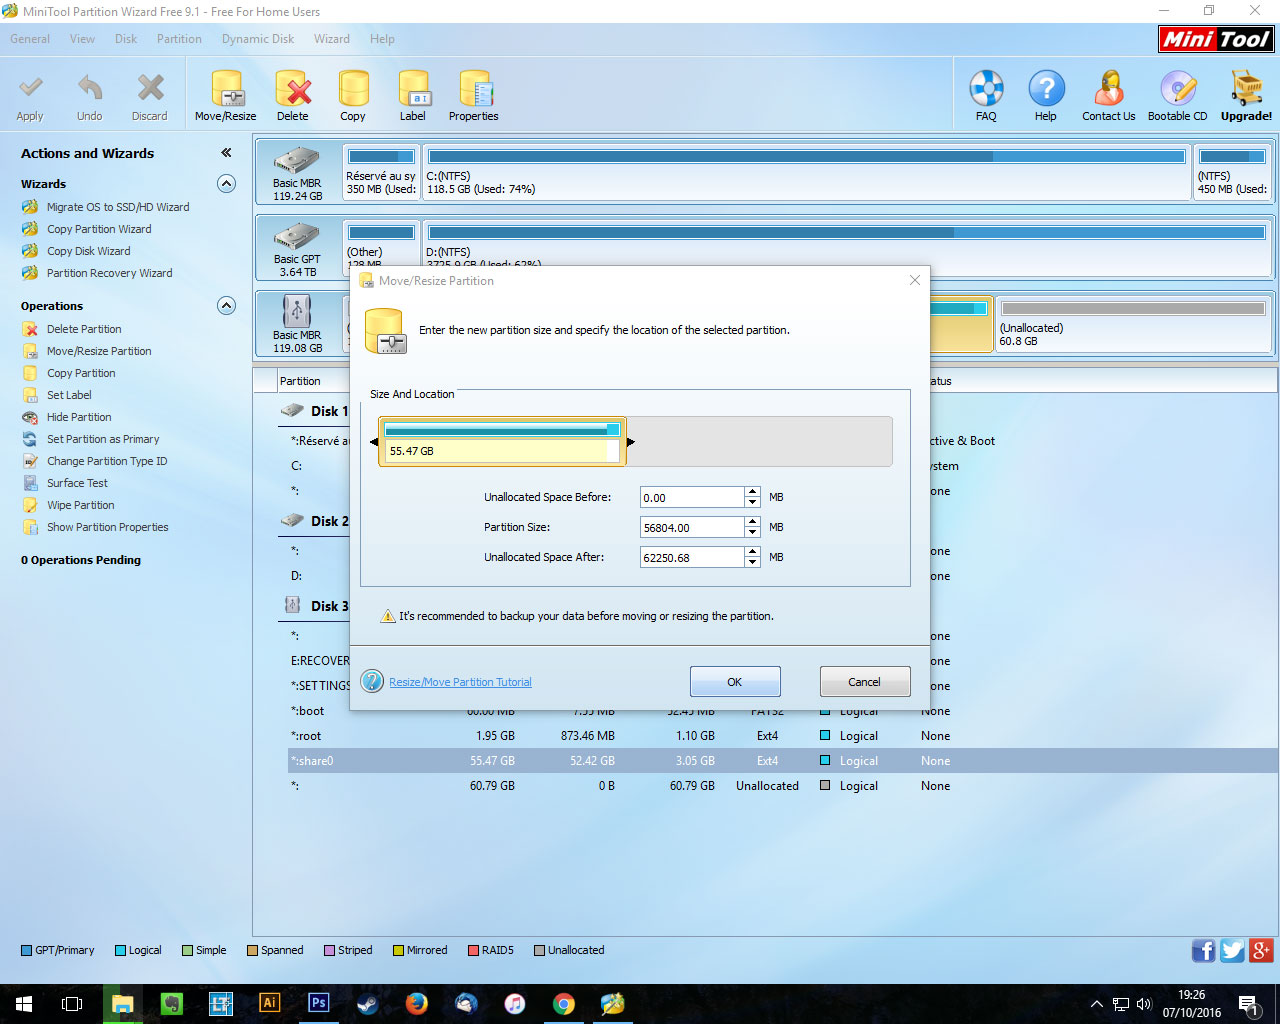Screen dimensions: 1280x1024
Task: Click the Disk 1 Basic MBR 119.24 GB icon
Action: click(x=297, y=161)
